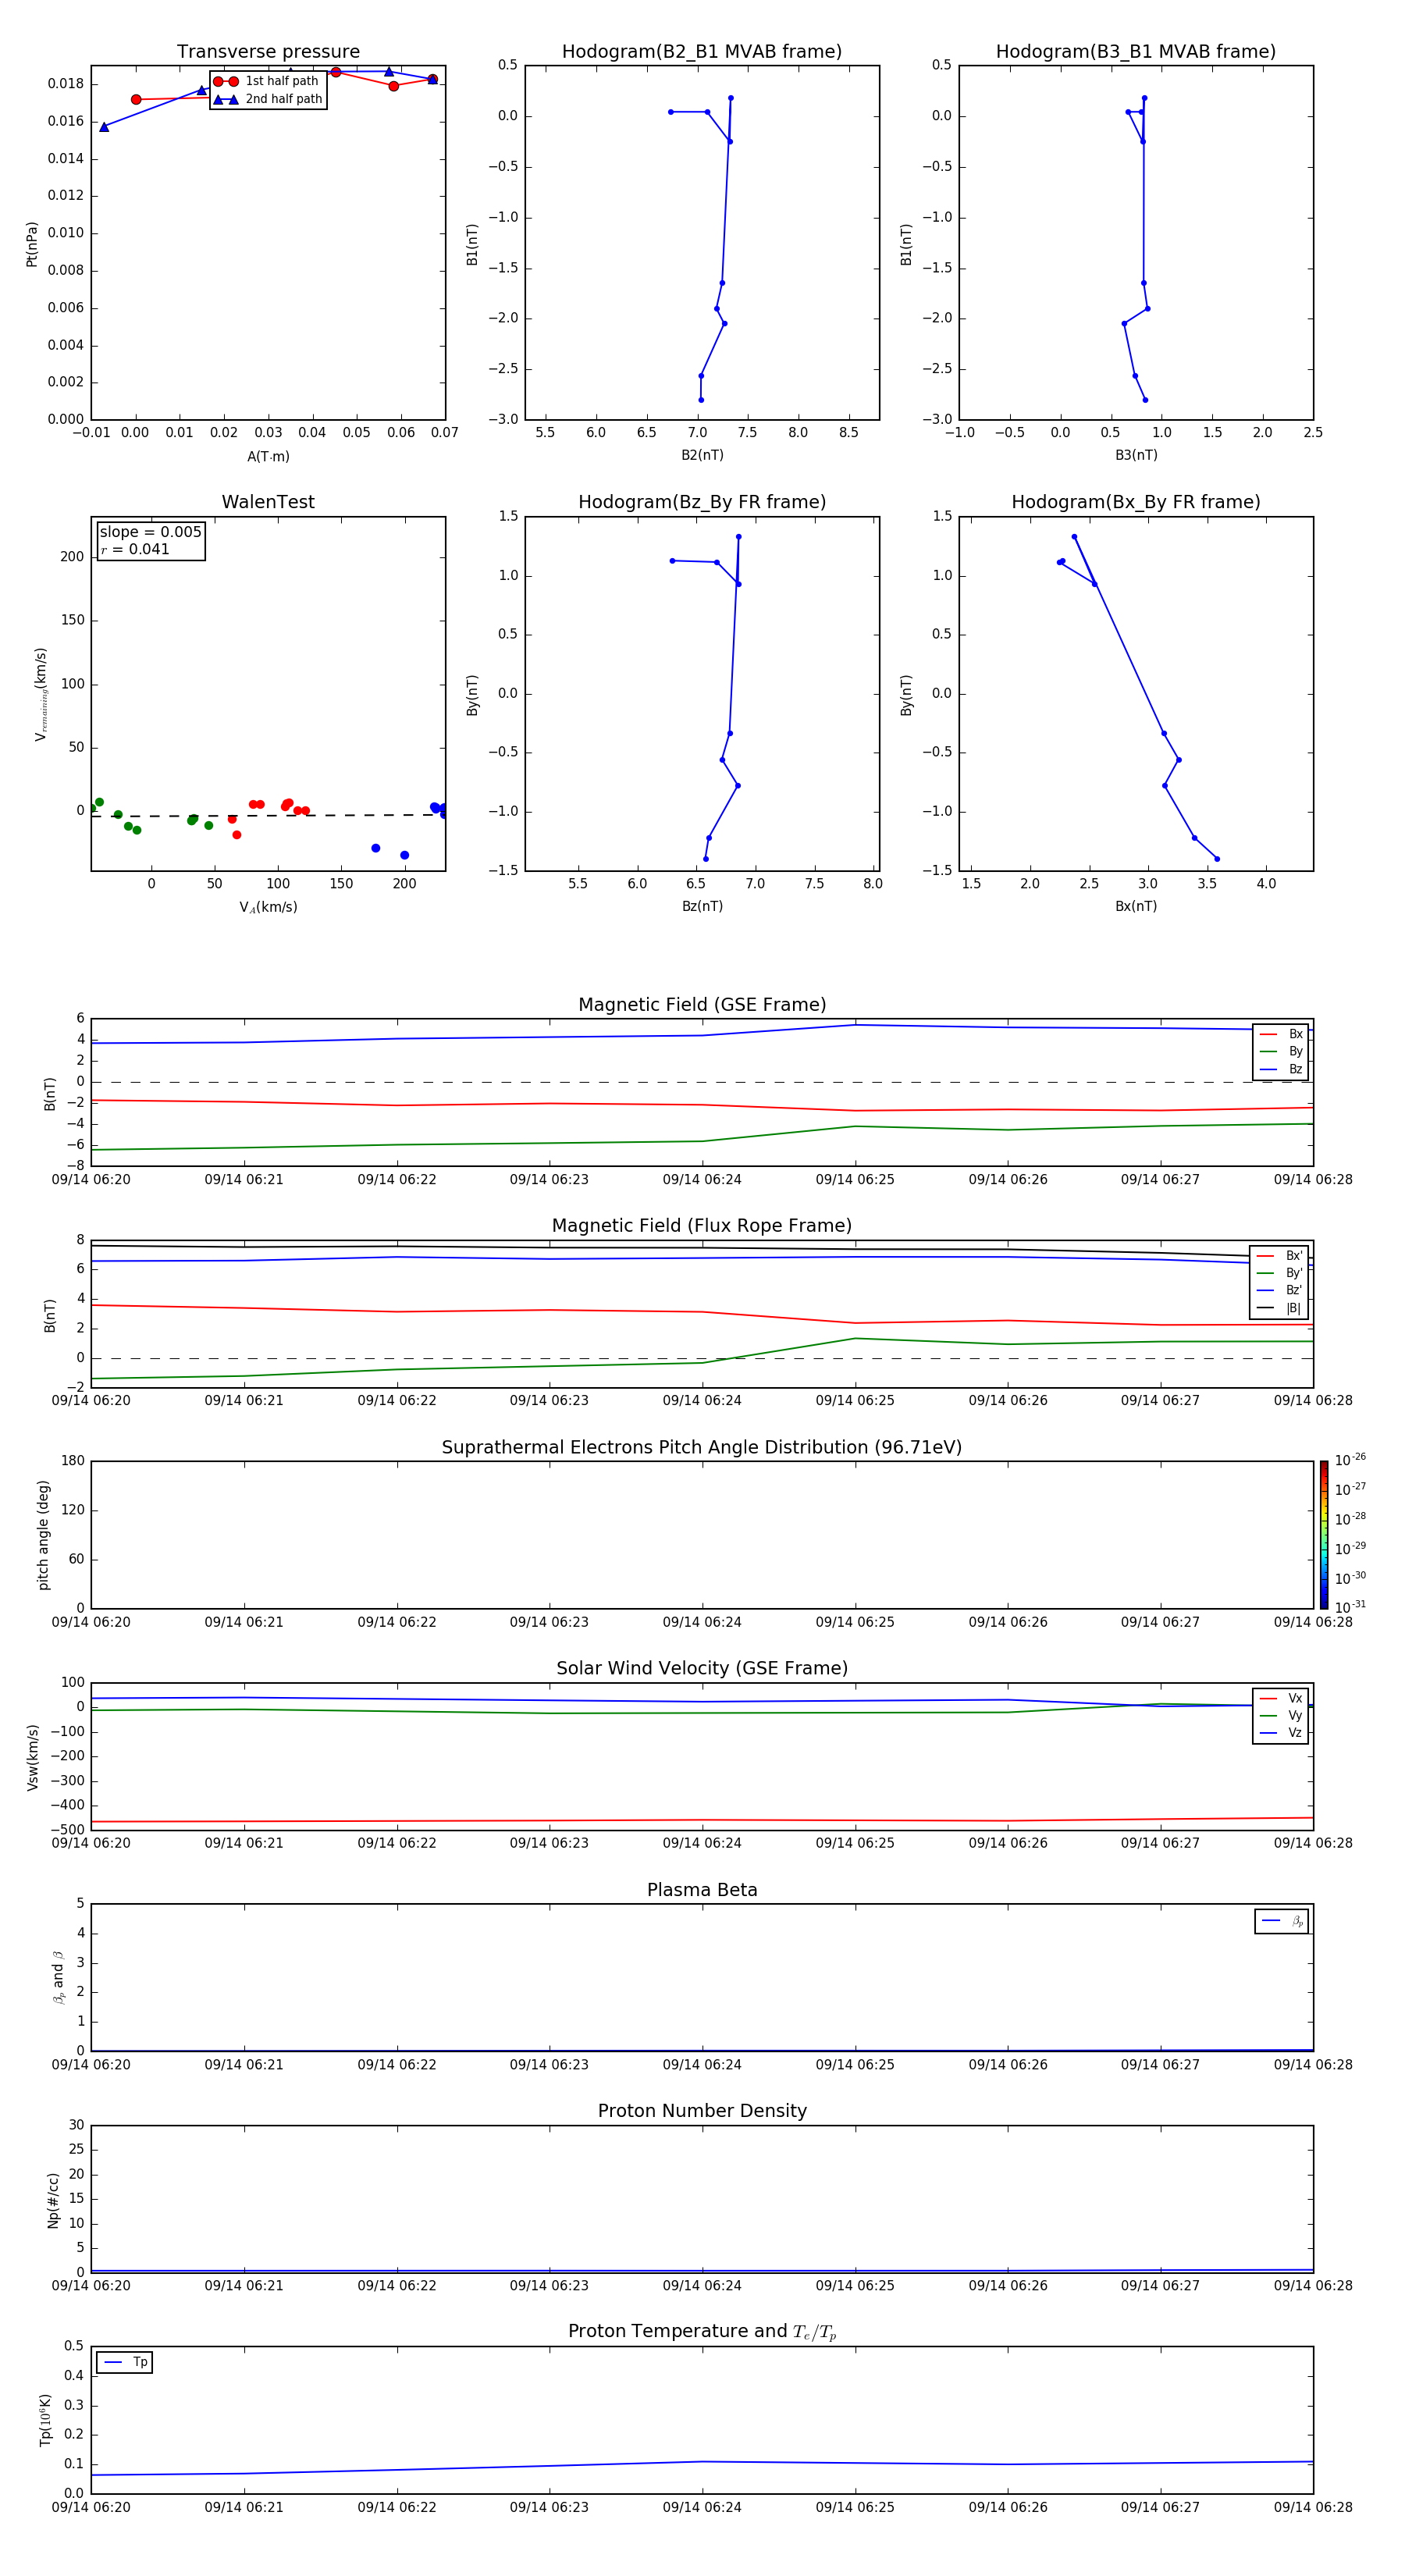Click the 'Tp' legend entry
1405x2576 pixels.
tap(125, 2362)
